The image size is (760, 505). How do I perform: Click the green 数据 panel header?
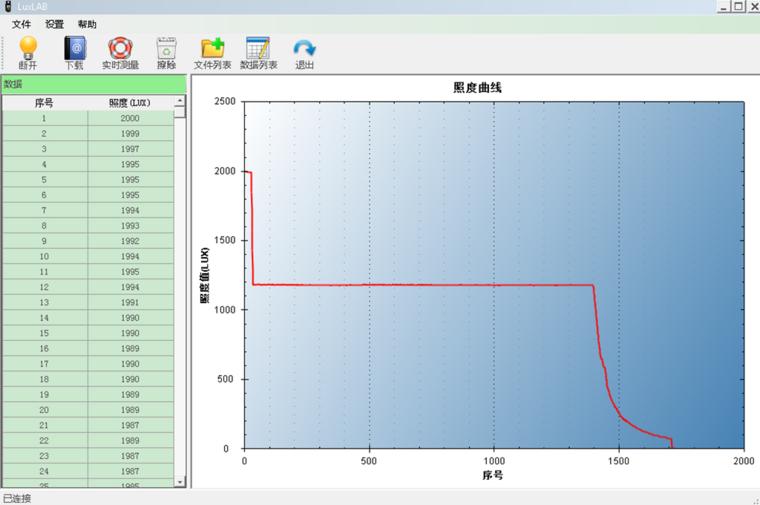(x=94, y=84)
